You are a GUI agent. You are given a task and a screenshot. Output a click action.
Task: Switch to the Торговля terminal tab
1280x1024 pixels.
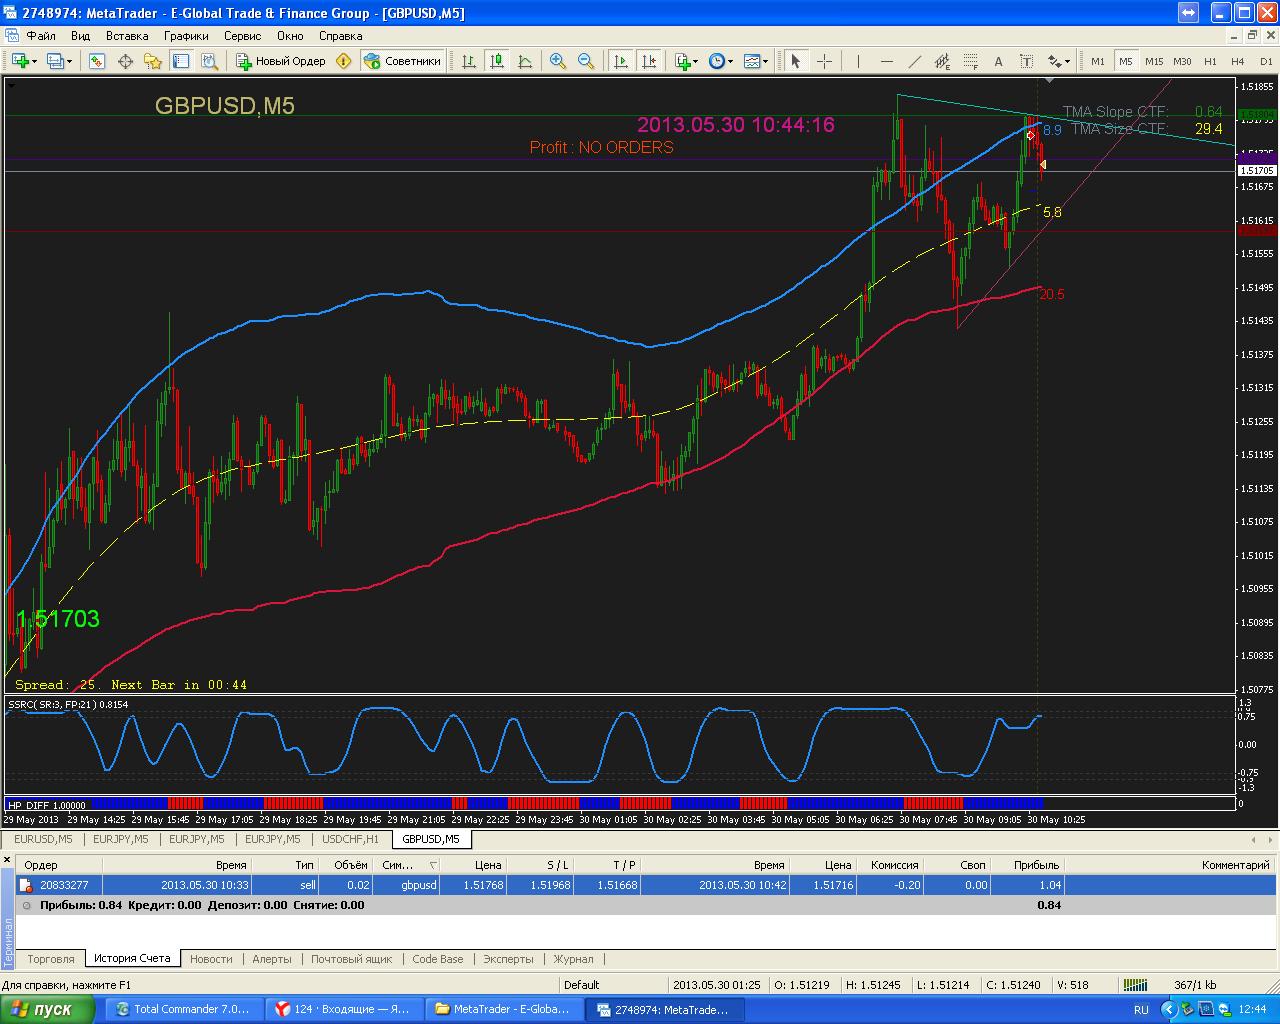click(51, 959)
